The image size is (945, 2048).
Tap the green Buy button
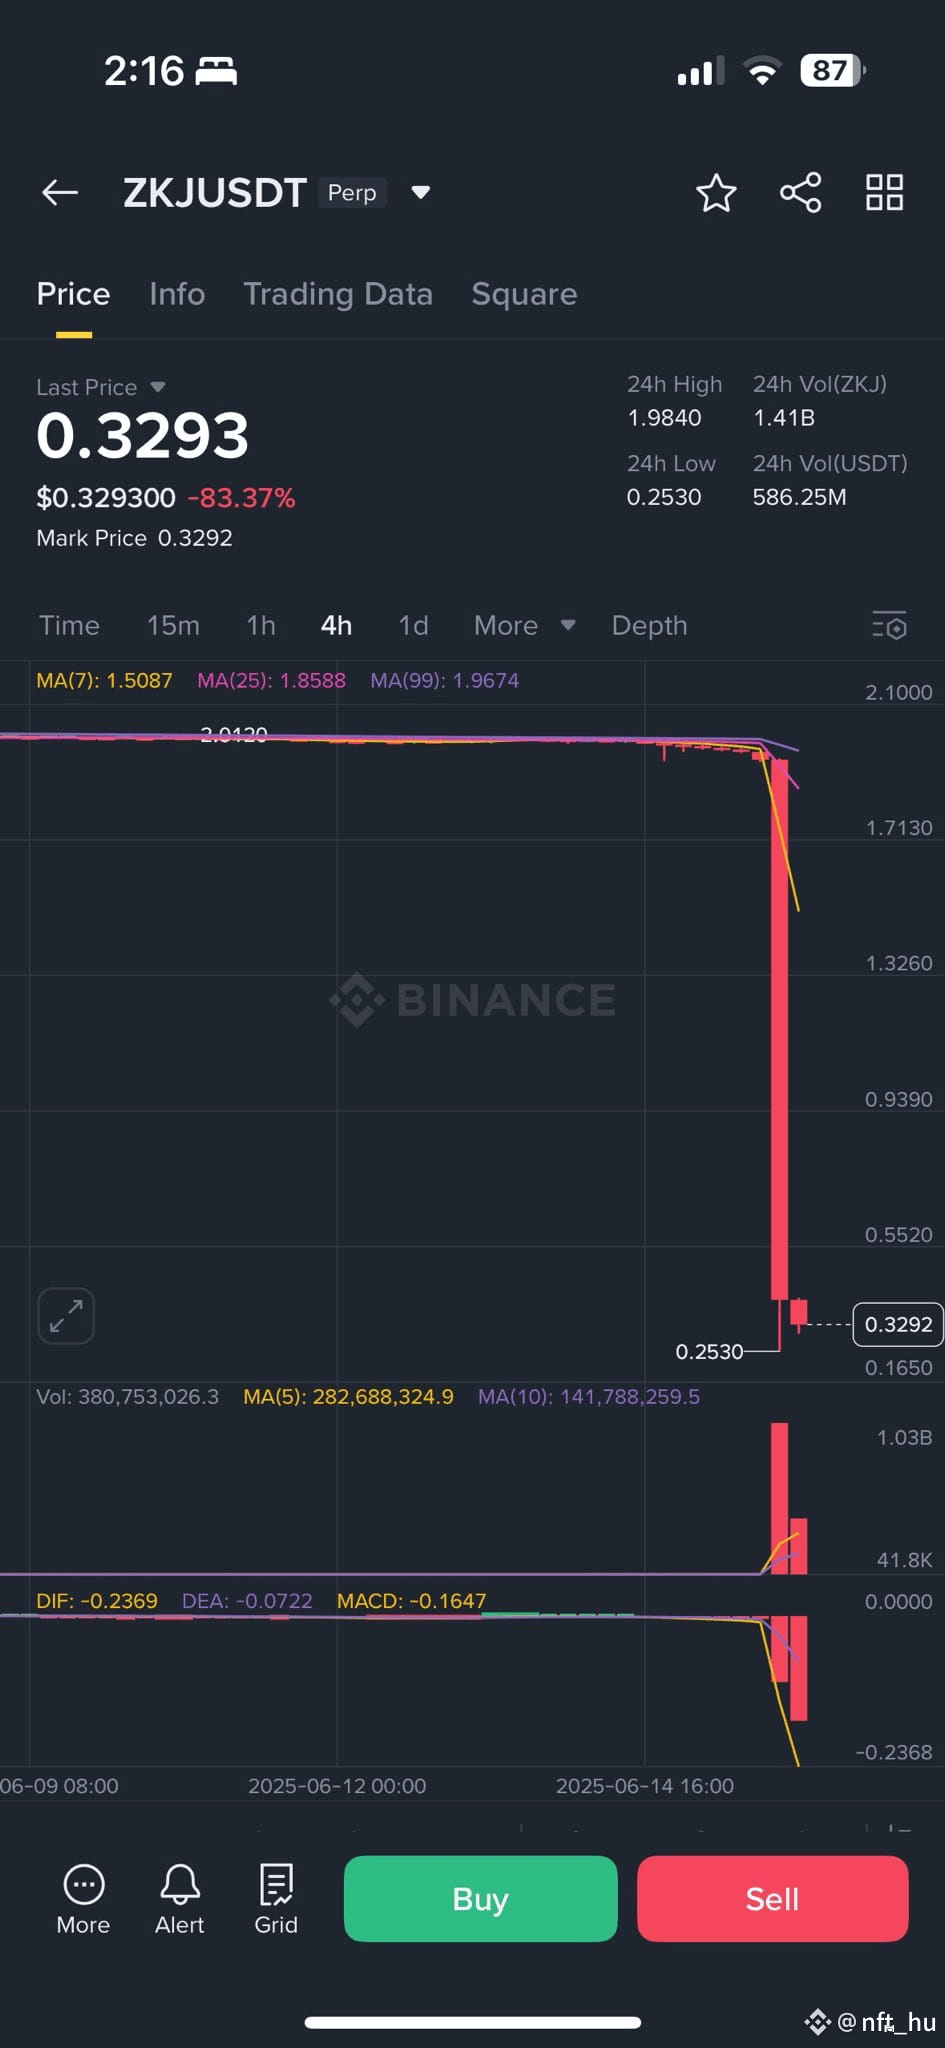480,1898
